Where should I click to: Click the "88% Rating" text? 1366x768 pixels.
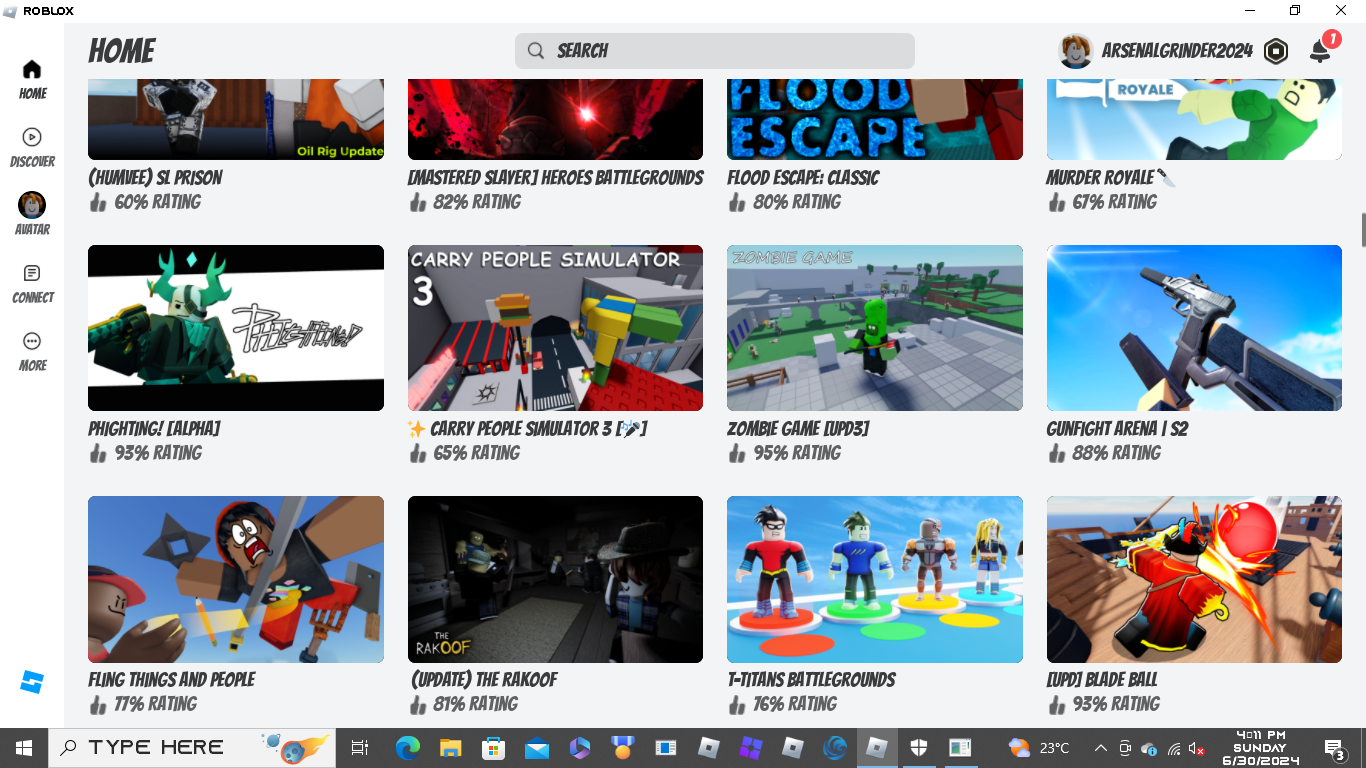pos(1115,453)
